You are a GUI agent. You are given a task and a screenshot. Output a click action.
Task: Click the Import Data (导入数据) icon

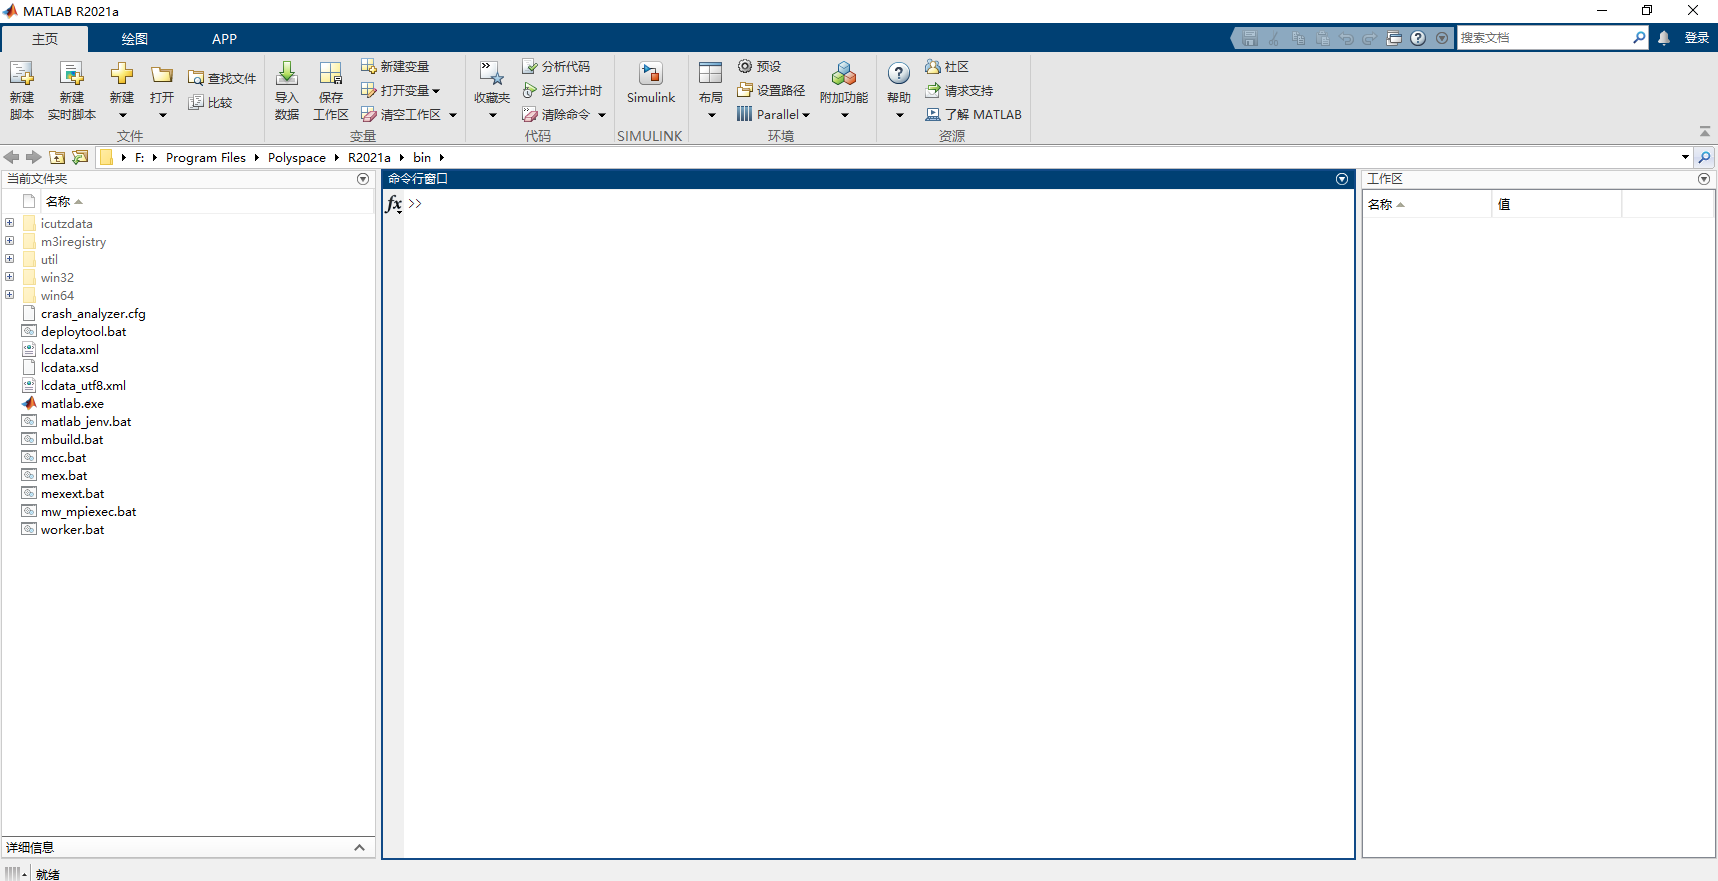click(287, 75)
